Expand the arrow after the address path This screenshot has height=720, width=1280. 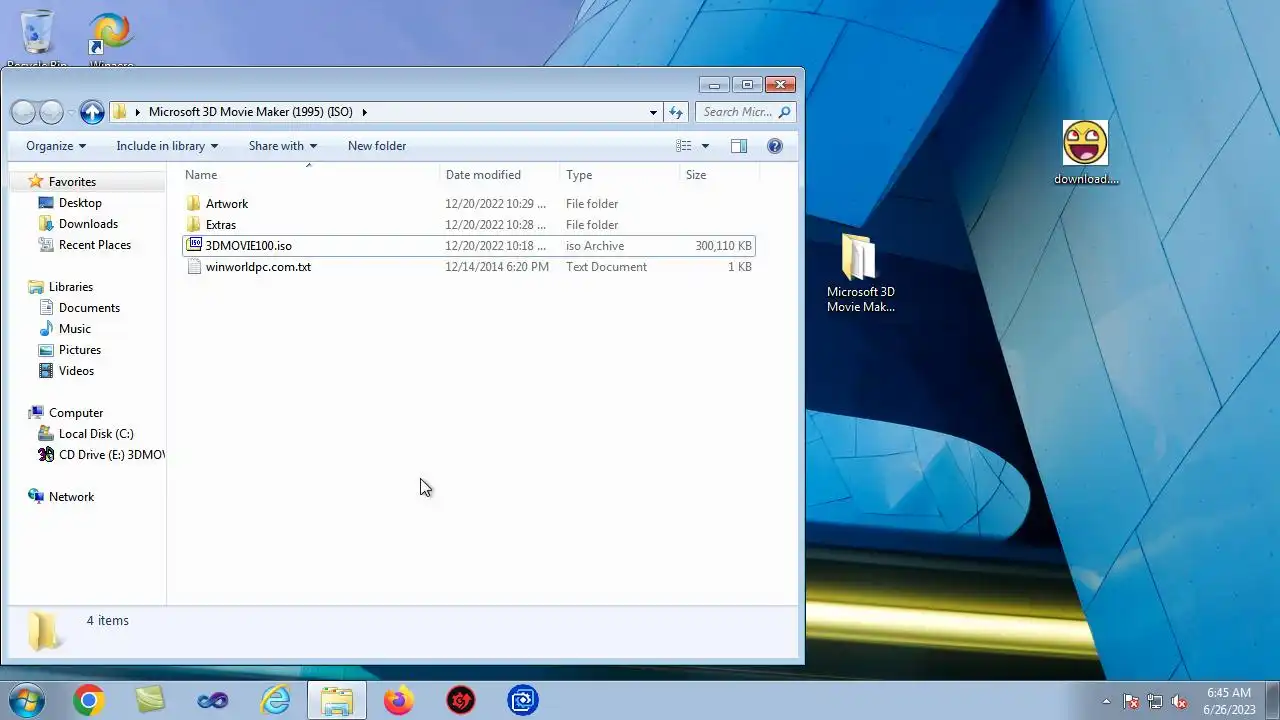coord(365,112)
